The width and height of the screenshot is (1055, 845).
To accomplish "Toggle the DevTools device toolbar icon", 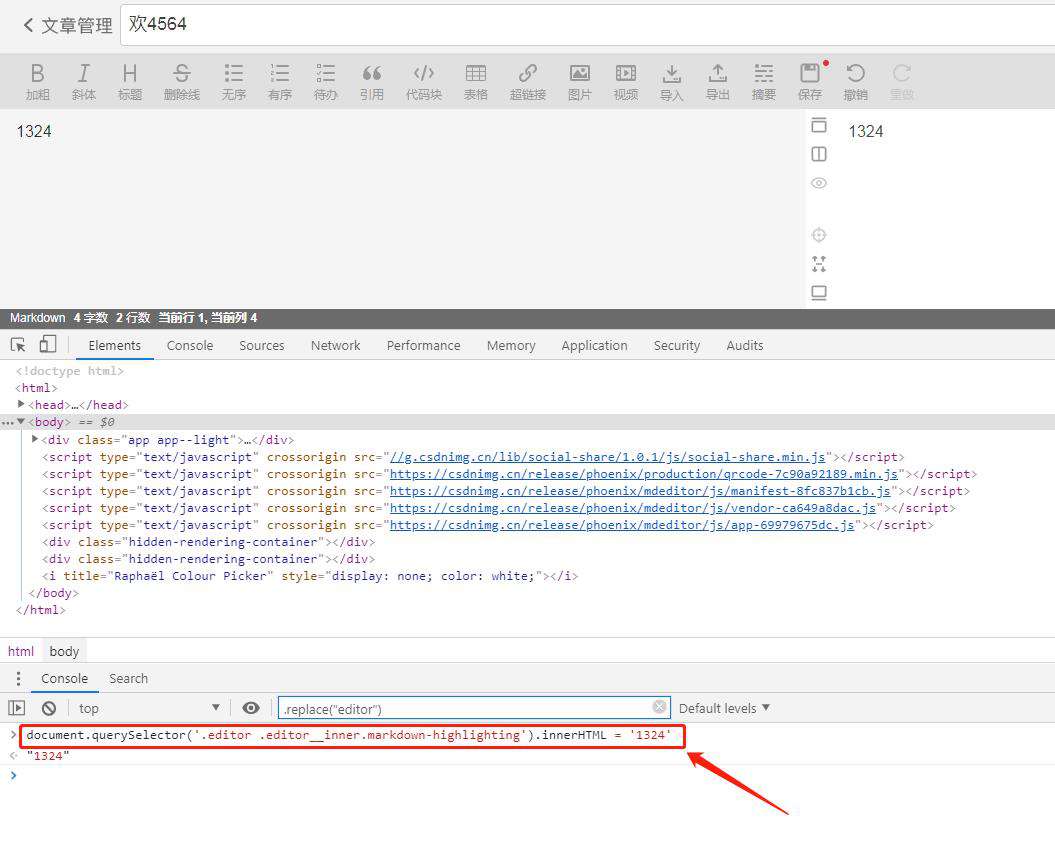I will point(47,344).
